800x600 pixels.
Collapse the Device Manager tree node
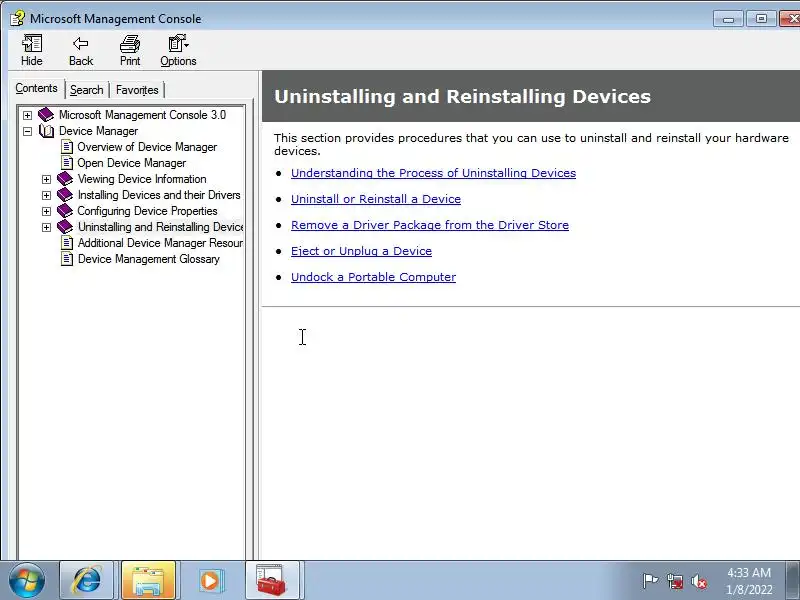28,132
